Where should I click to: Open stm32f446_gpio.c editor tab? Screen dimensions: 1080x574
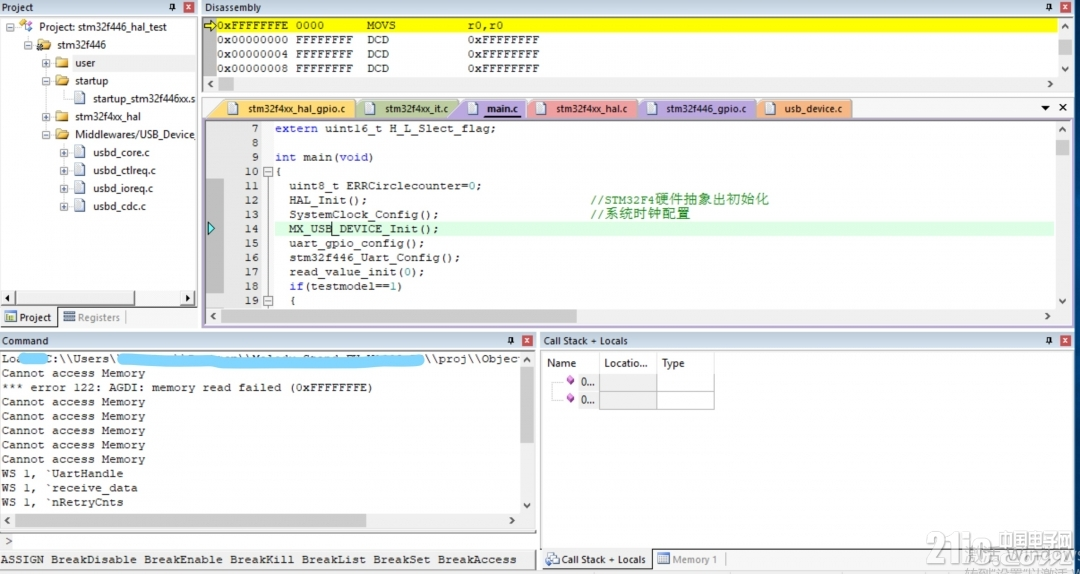point(698,109)
